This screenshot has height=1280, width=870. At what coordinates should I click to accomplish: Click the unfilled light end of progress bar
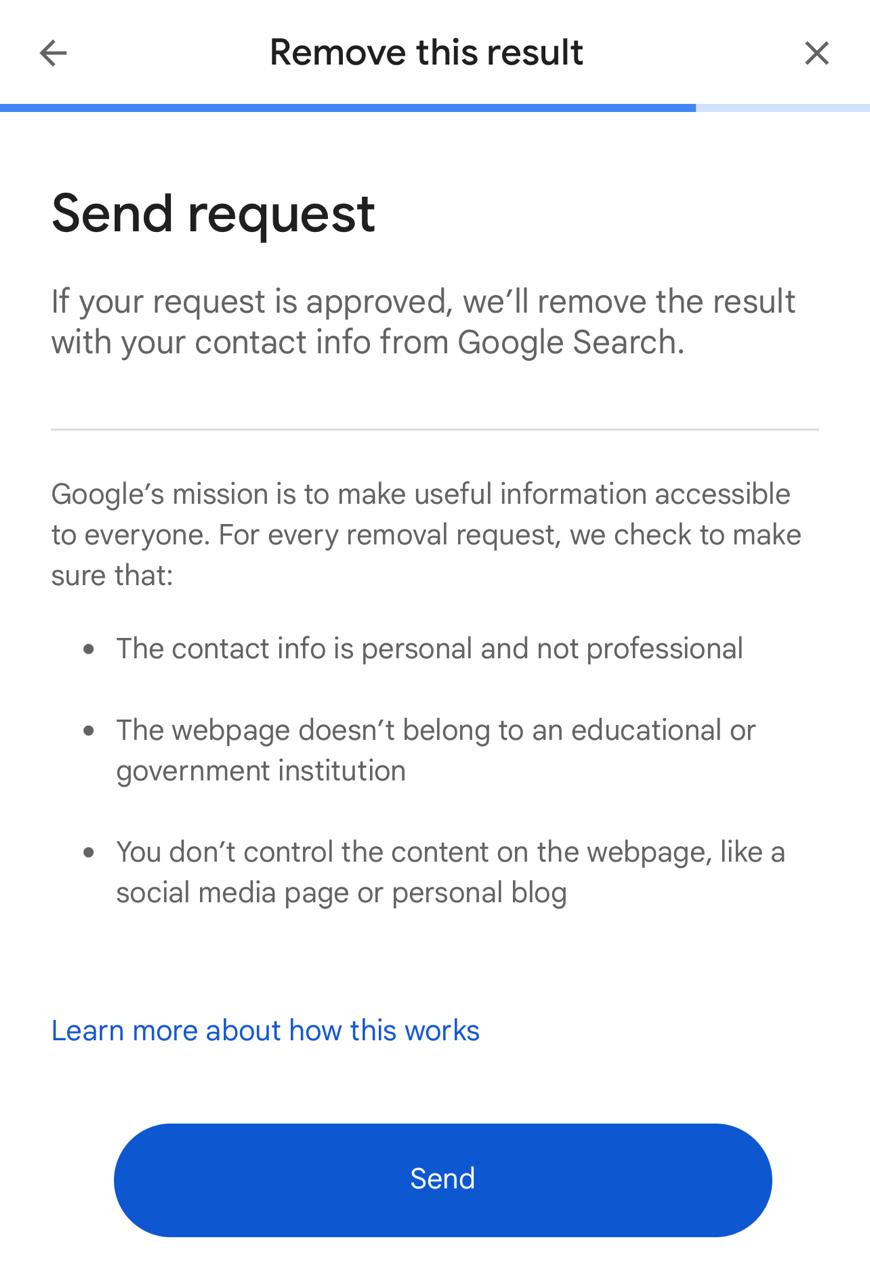pyautogui.click(x=782, y=107)
